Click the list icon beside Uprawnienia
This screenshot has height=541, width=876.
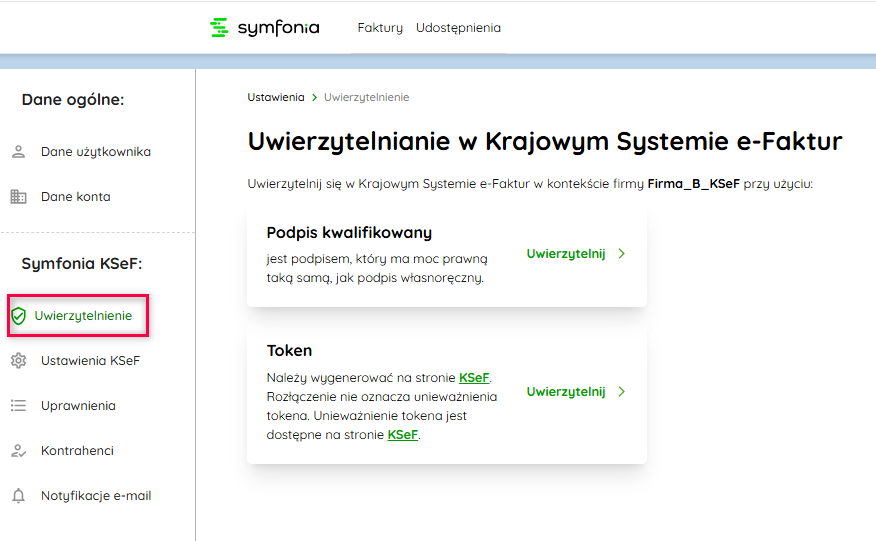(18, 406)
